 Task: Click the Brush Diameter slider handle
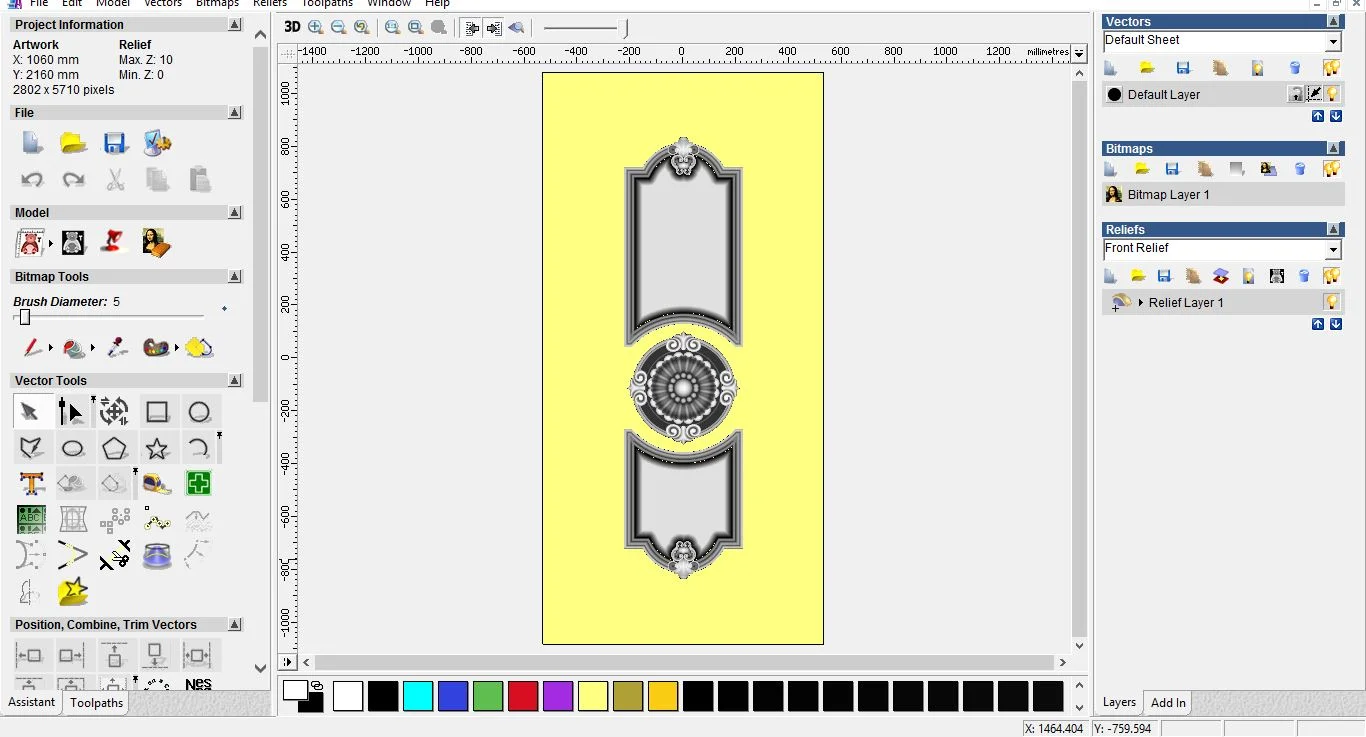pos(25,317)
